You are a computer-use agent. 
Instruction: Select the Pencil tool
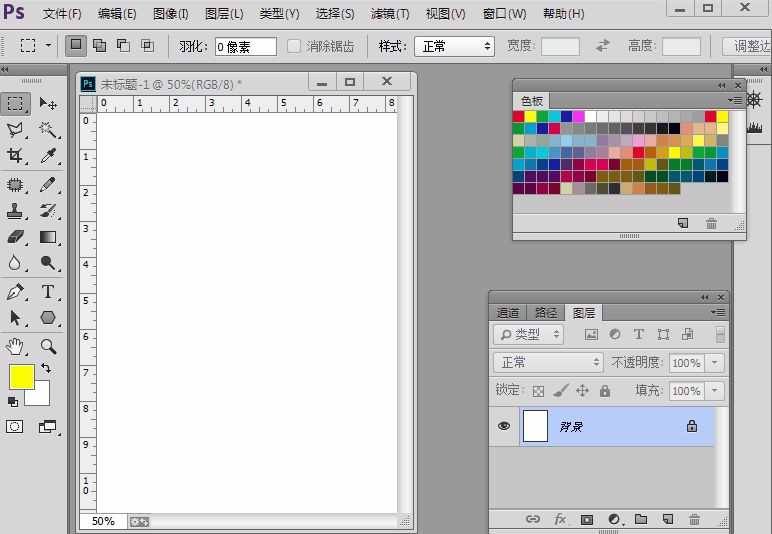click(48, 185)
